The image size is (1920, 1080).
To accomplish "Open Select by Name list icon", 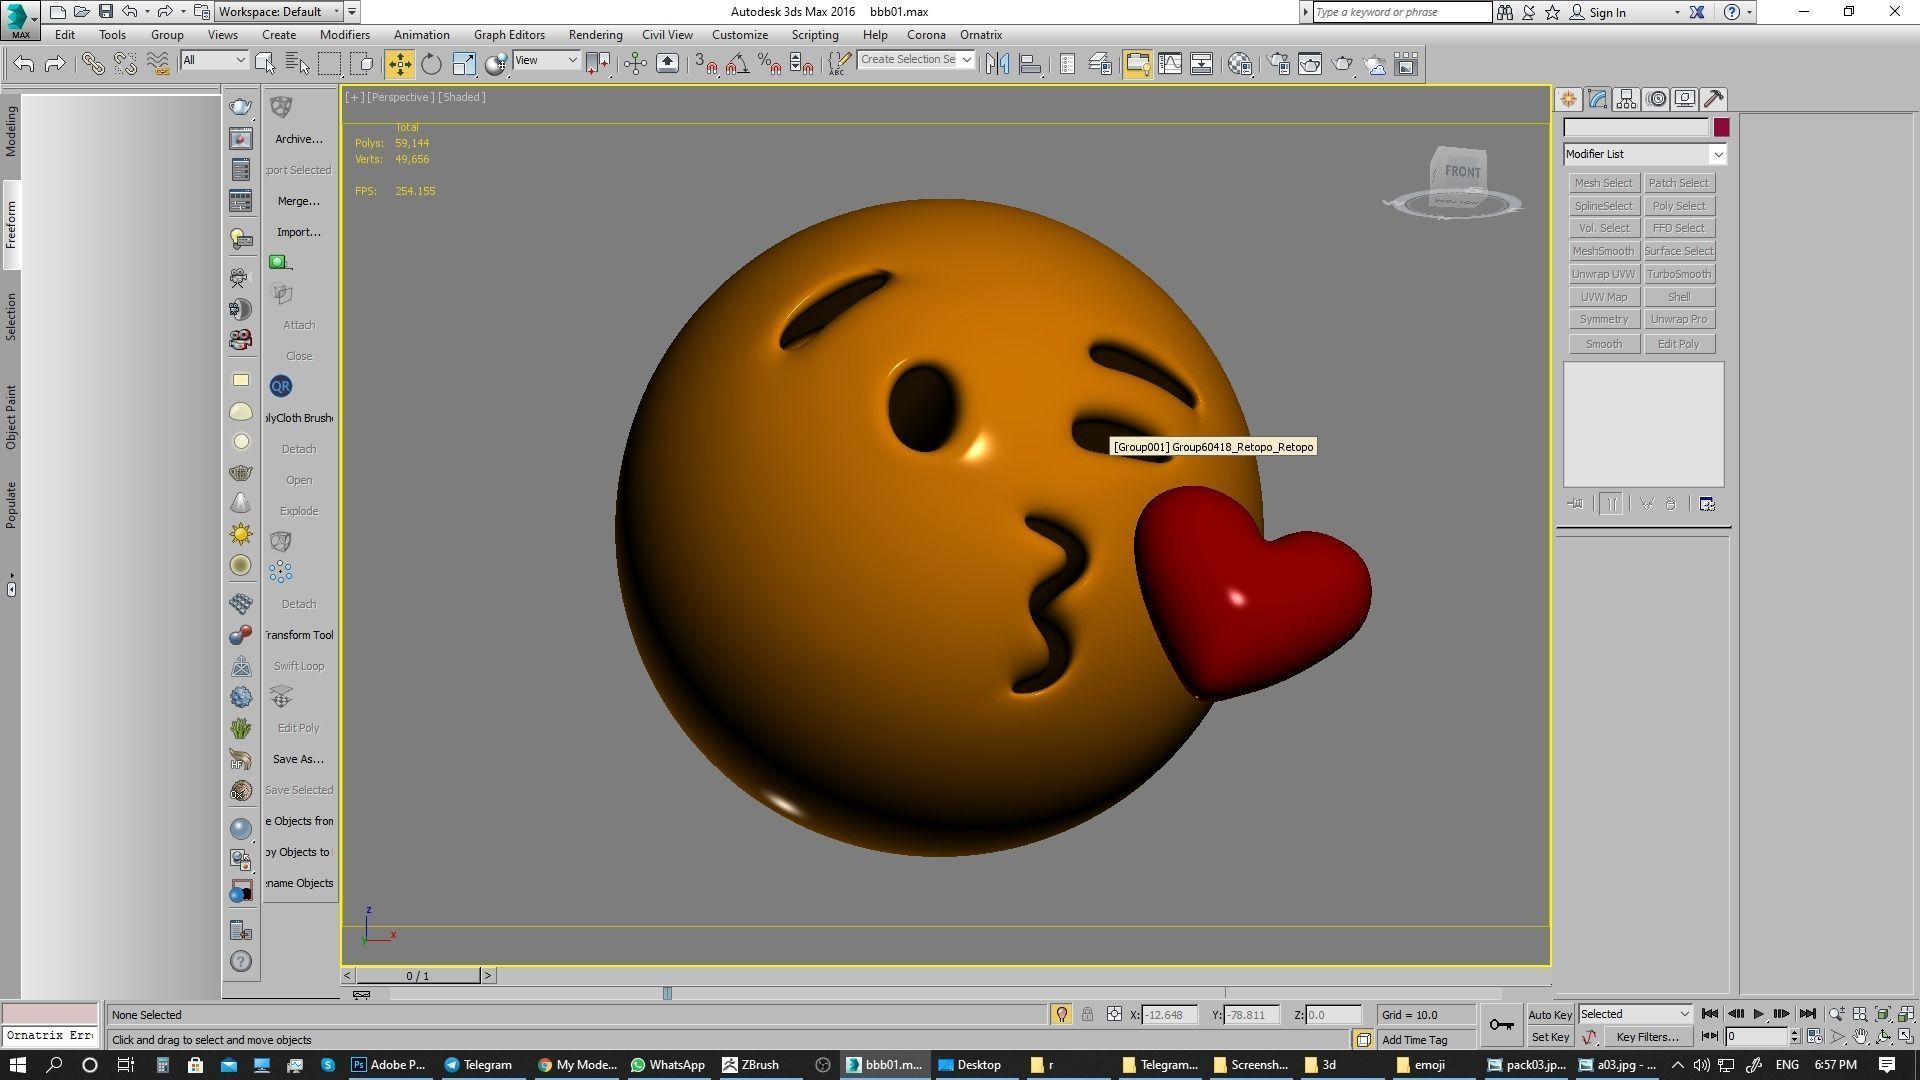I will pos(297,64).
